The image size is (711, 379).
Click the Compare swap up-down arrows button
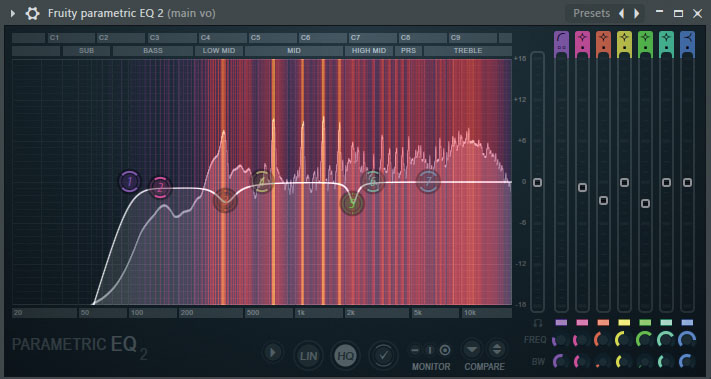point(497,350)
